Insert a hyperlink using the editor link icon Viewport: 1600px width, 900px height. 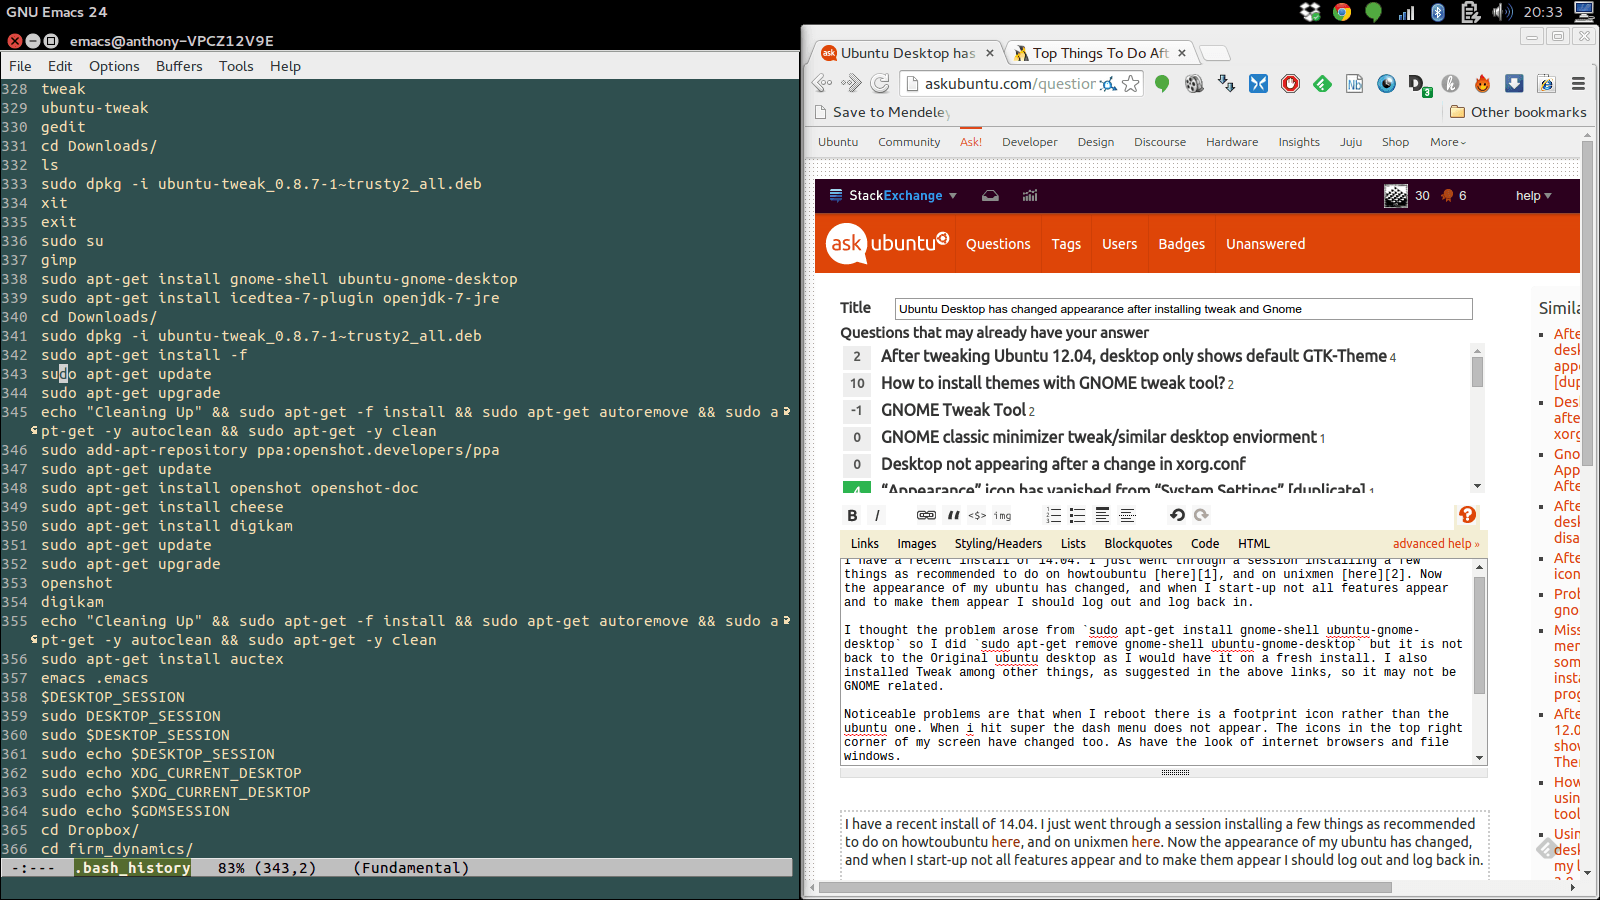click(926, 515)
